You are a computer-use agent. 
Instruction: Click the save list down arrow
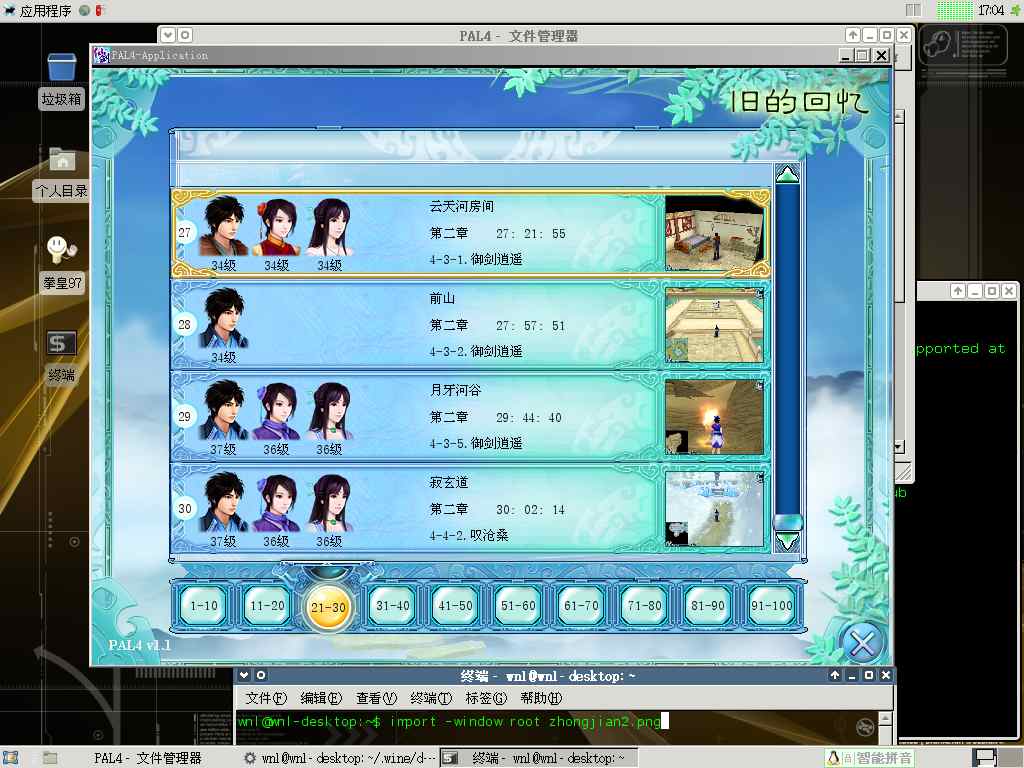click(x=787, y=541)
